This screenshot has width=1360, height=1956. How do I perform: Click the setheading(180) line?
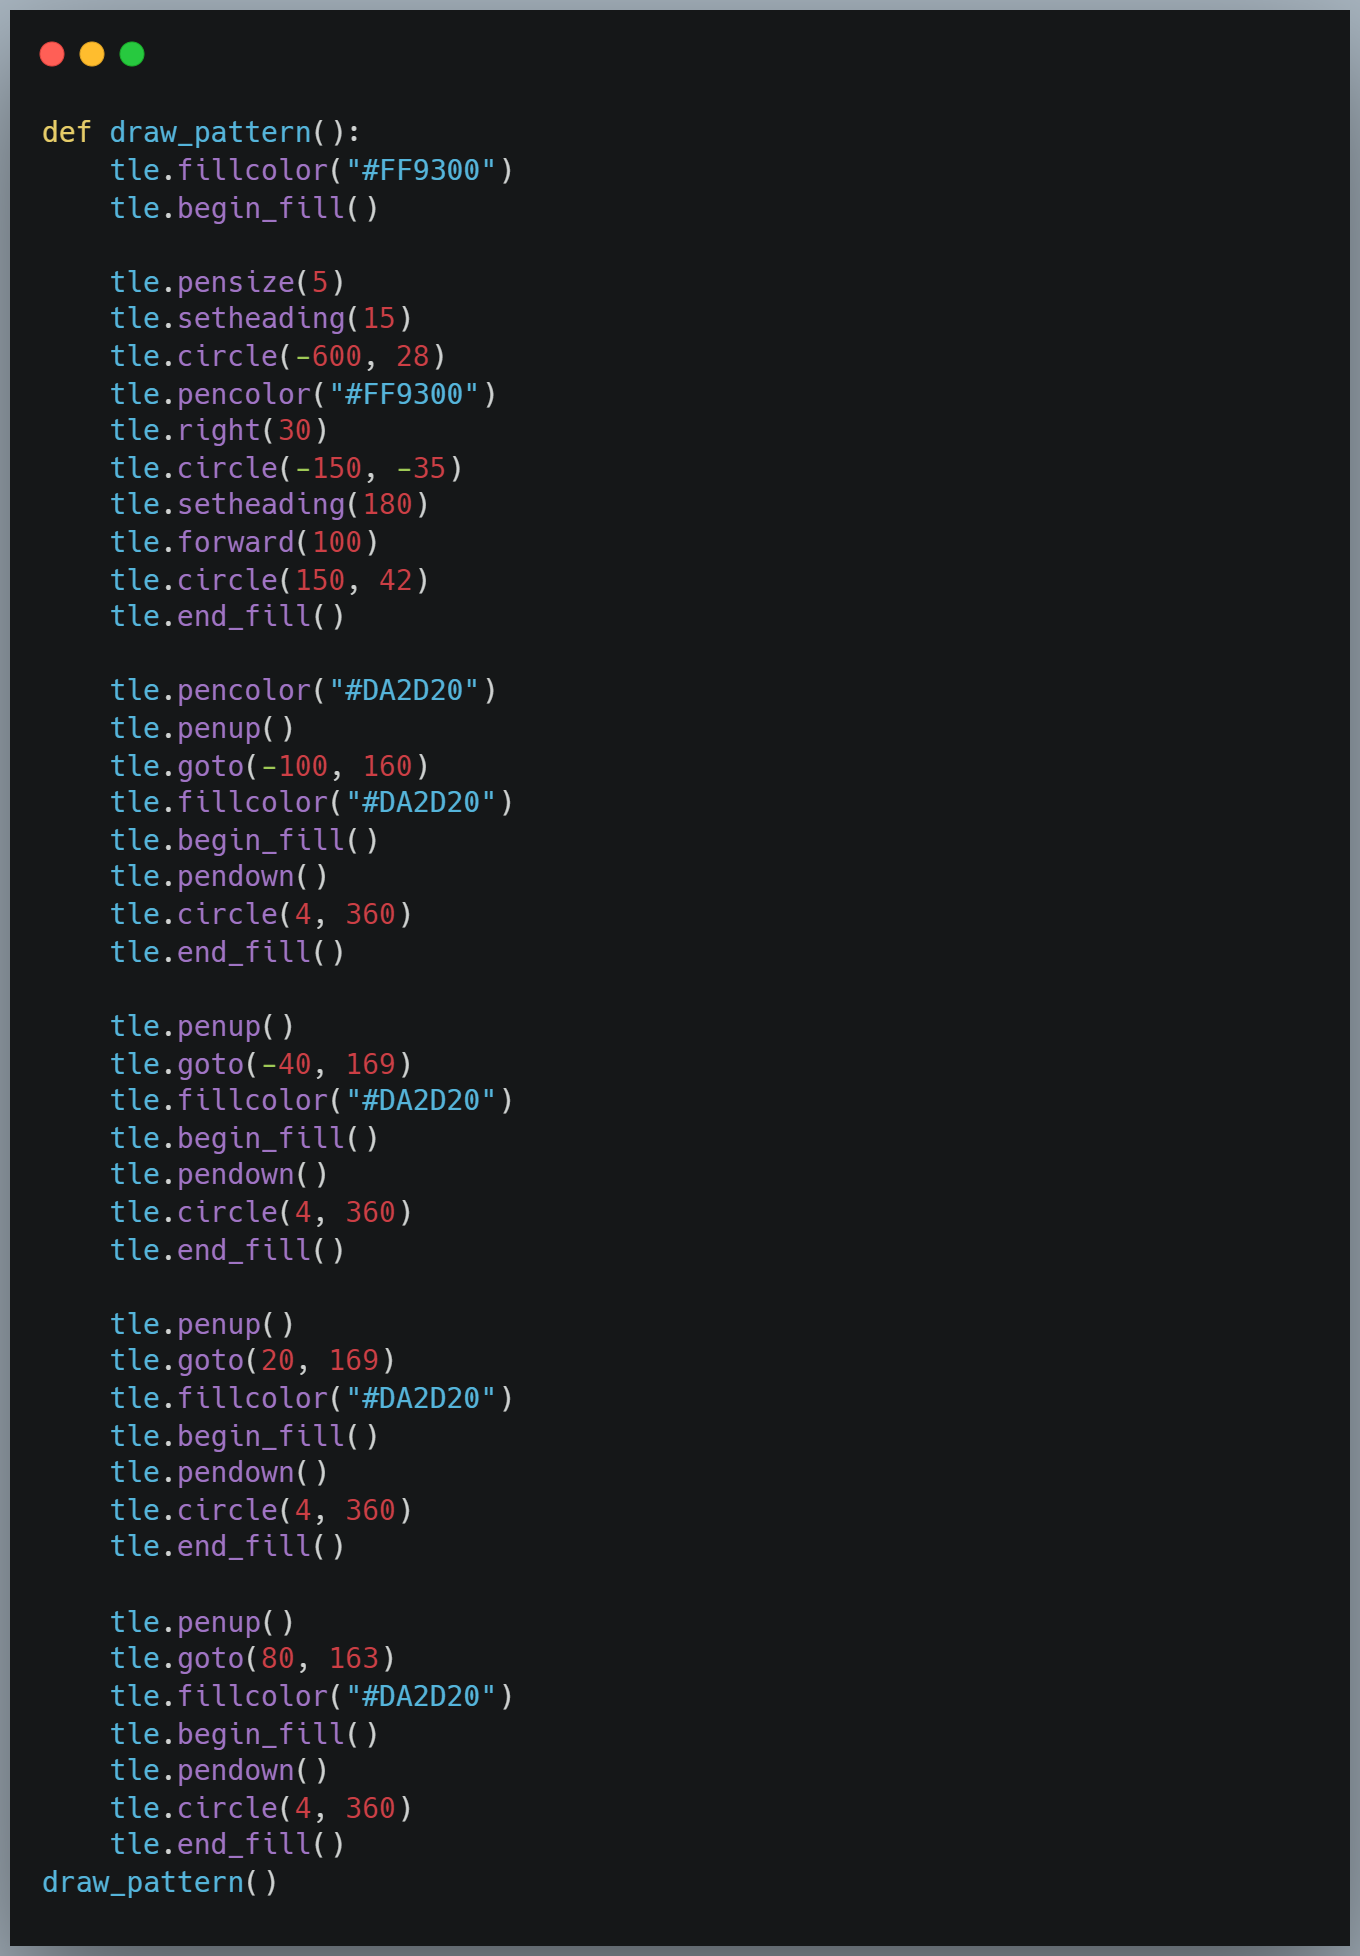pyautogui.click(x=270, y=504)
